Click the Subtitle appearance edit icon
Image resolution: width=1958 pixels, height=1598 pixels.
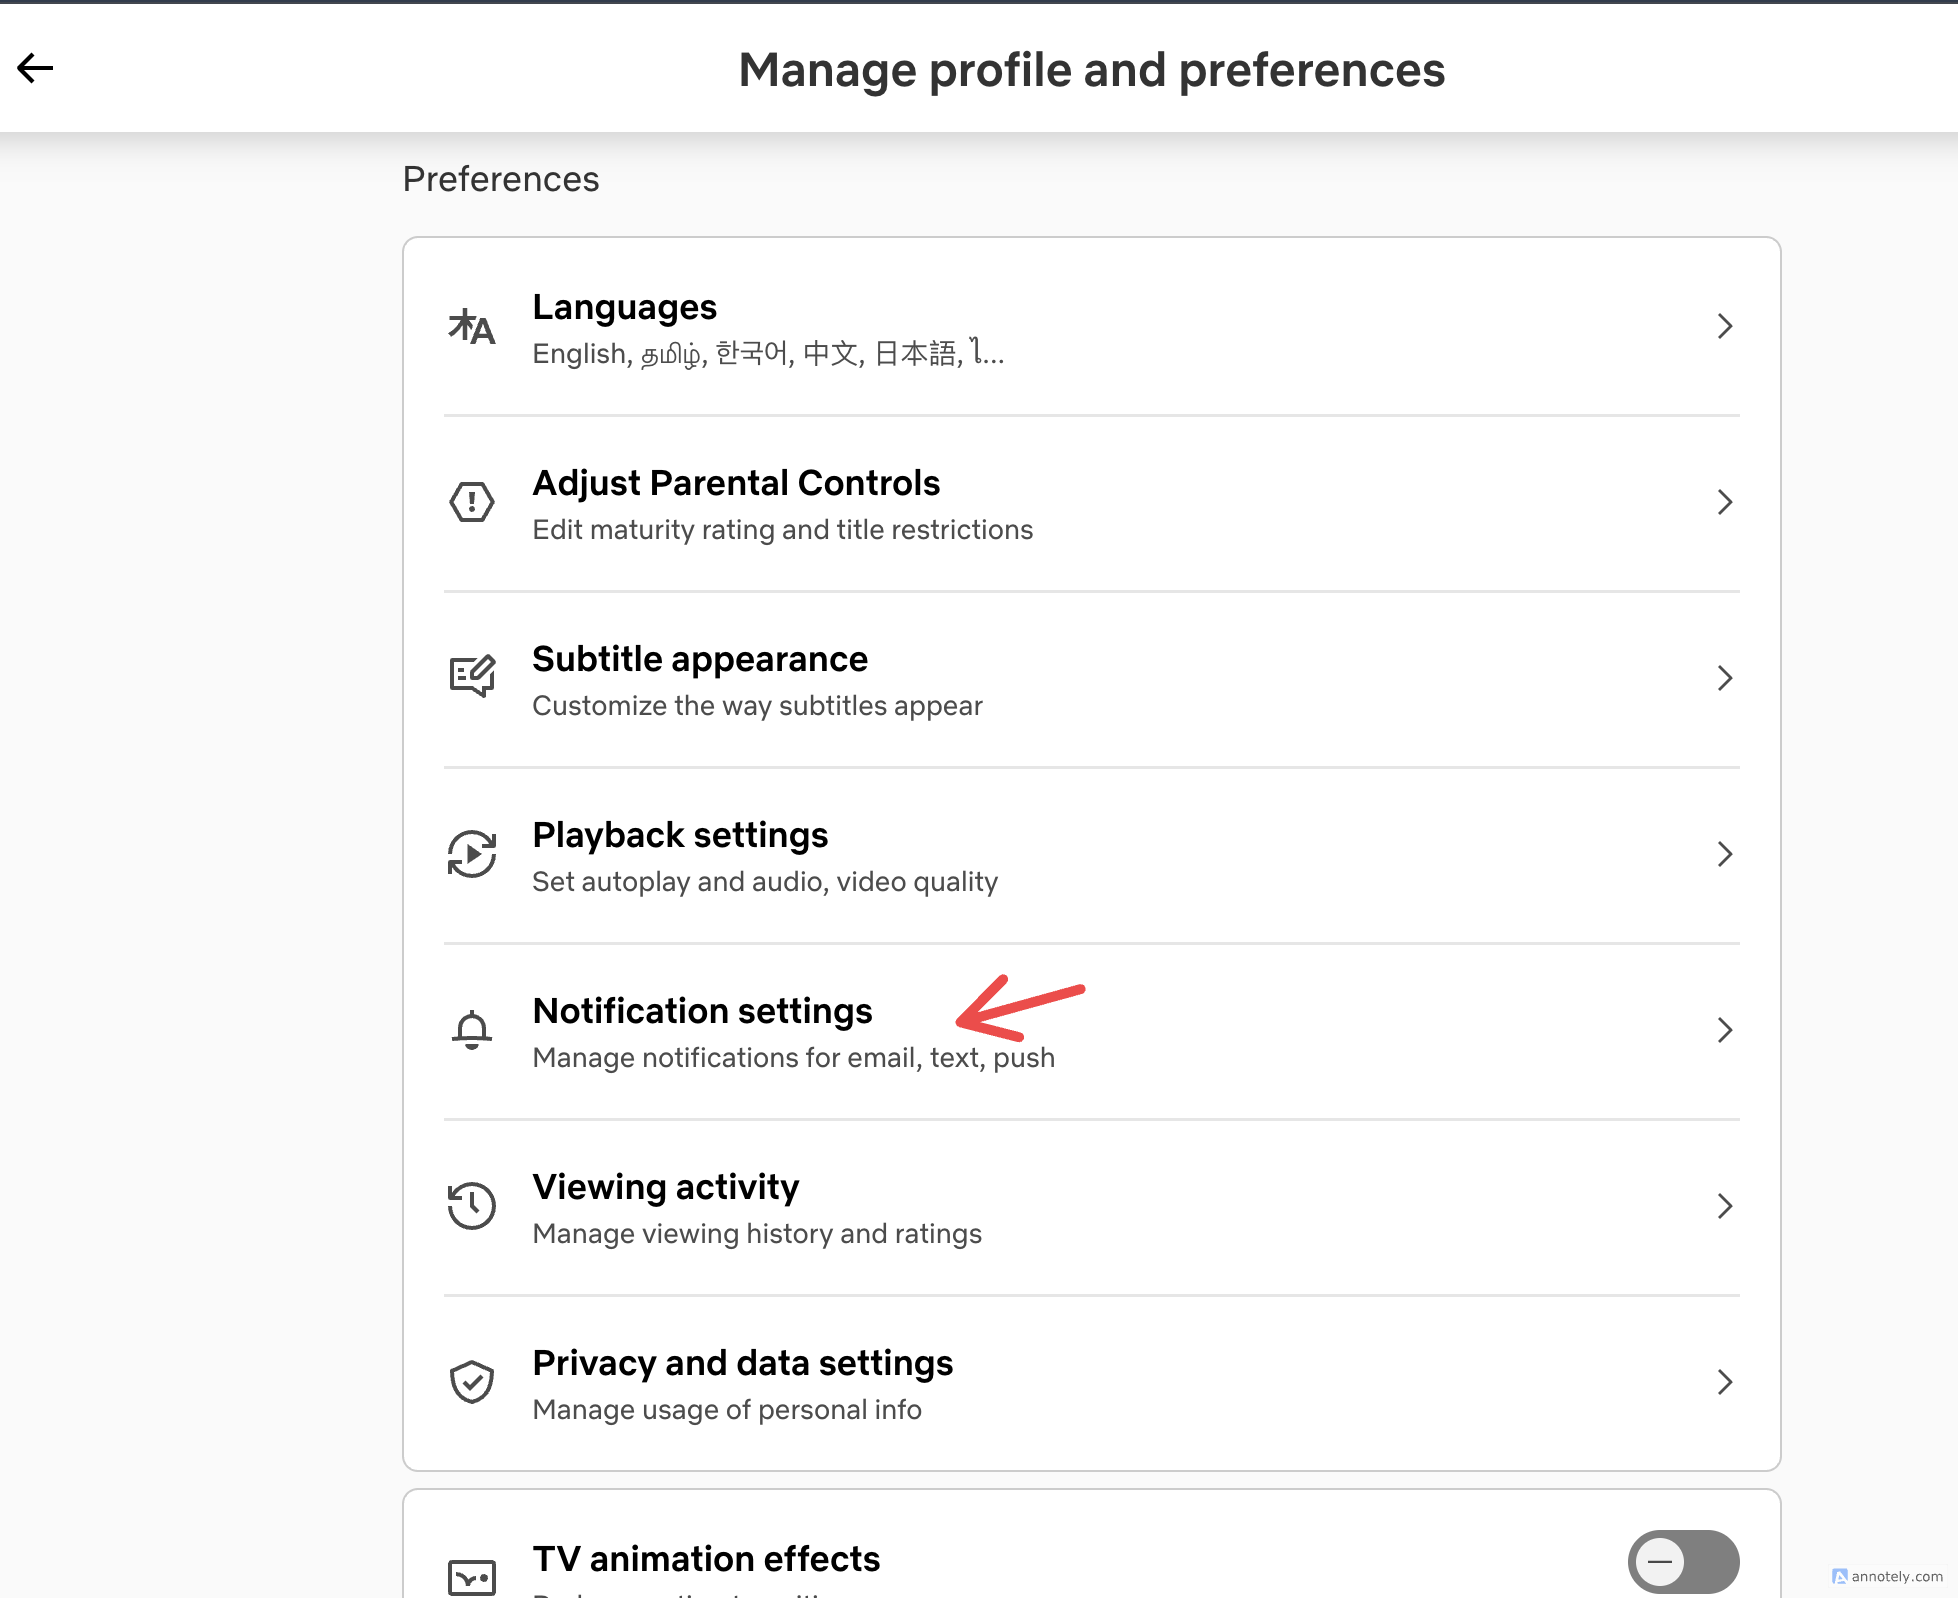tap(471, 677)
